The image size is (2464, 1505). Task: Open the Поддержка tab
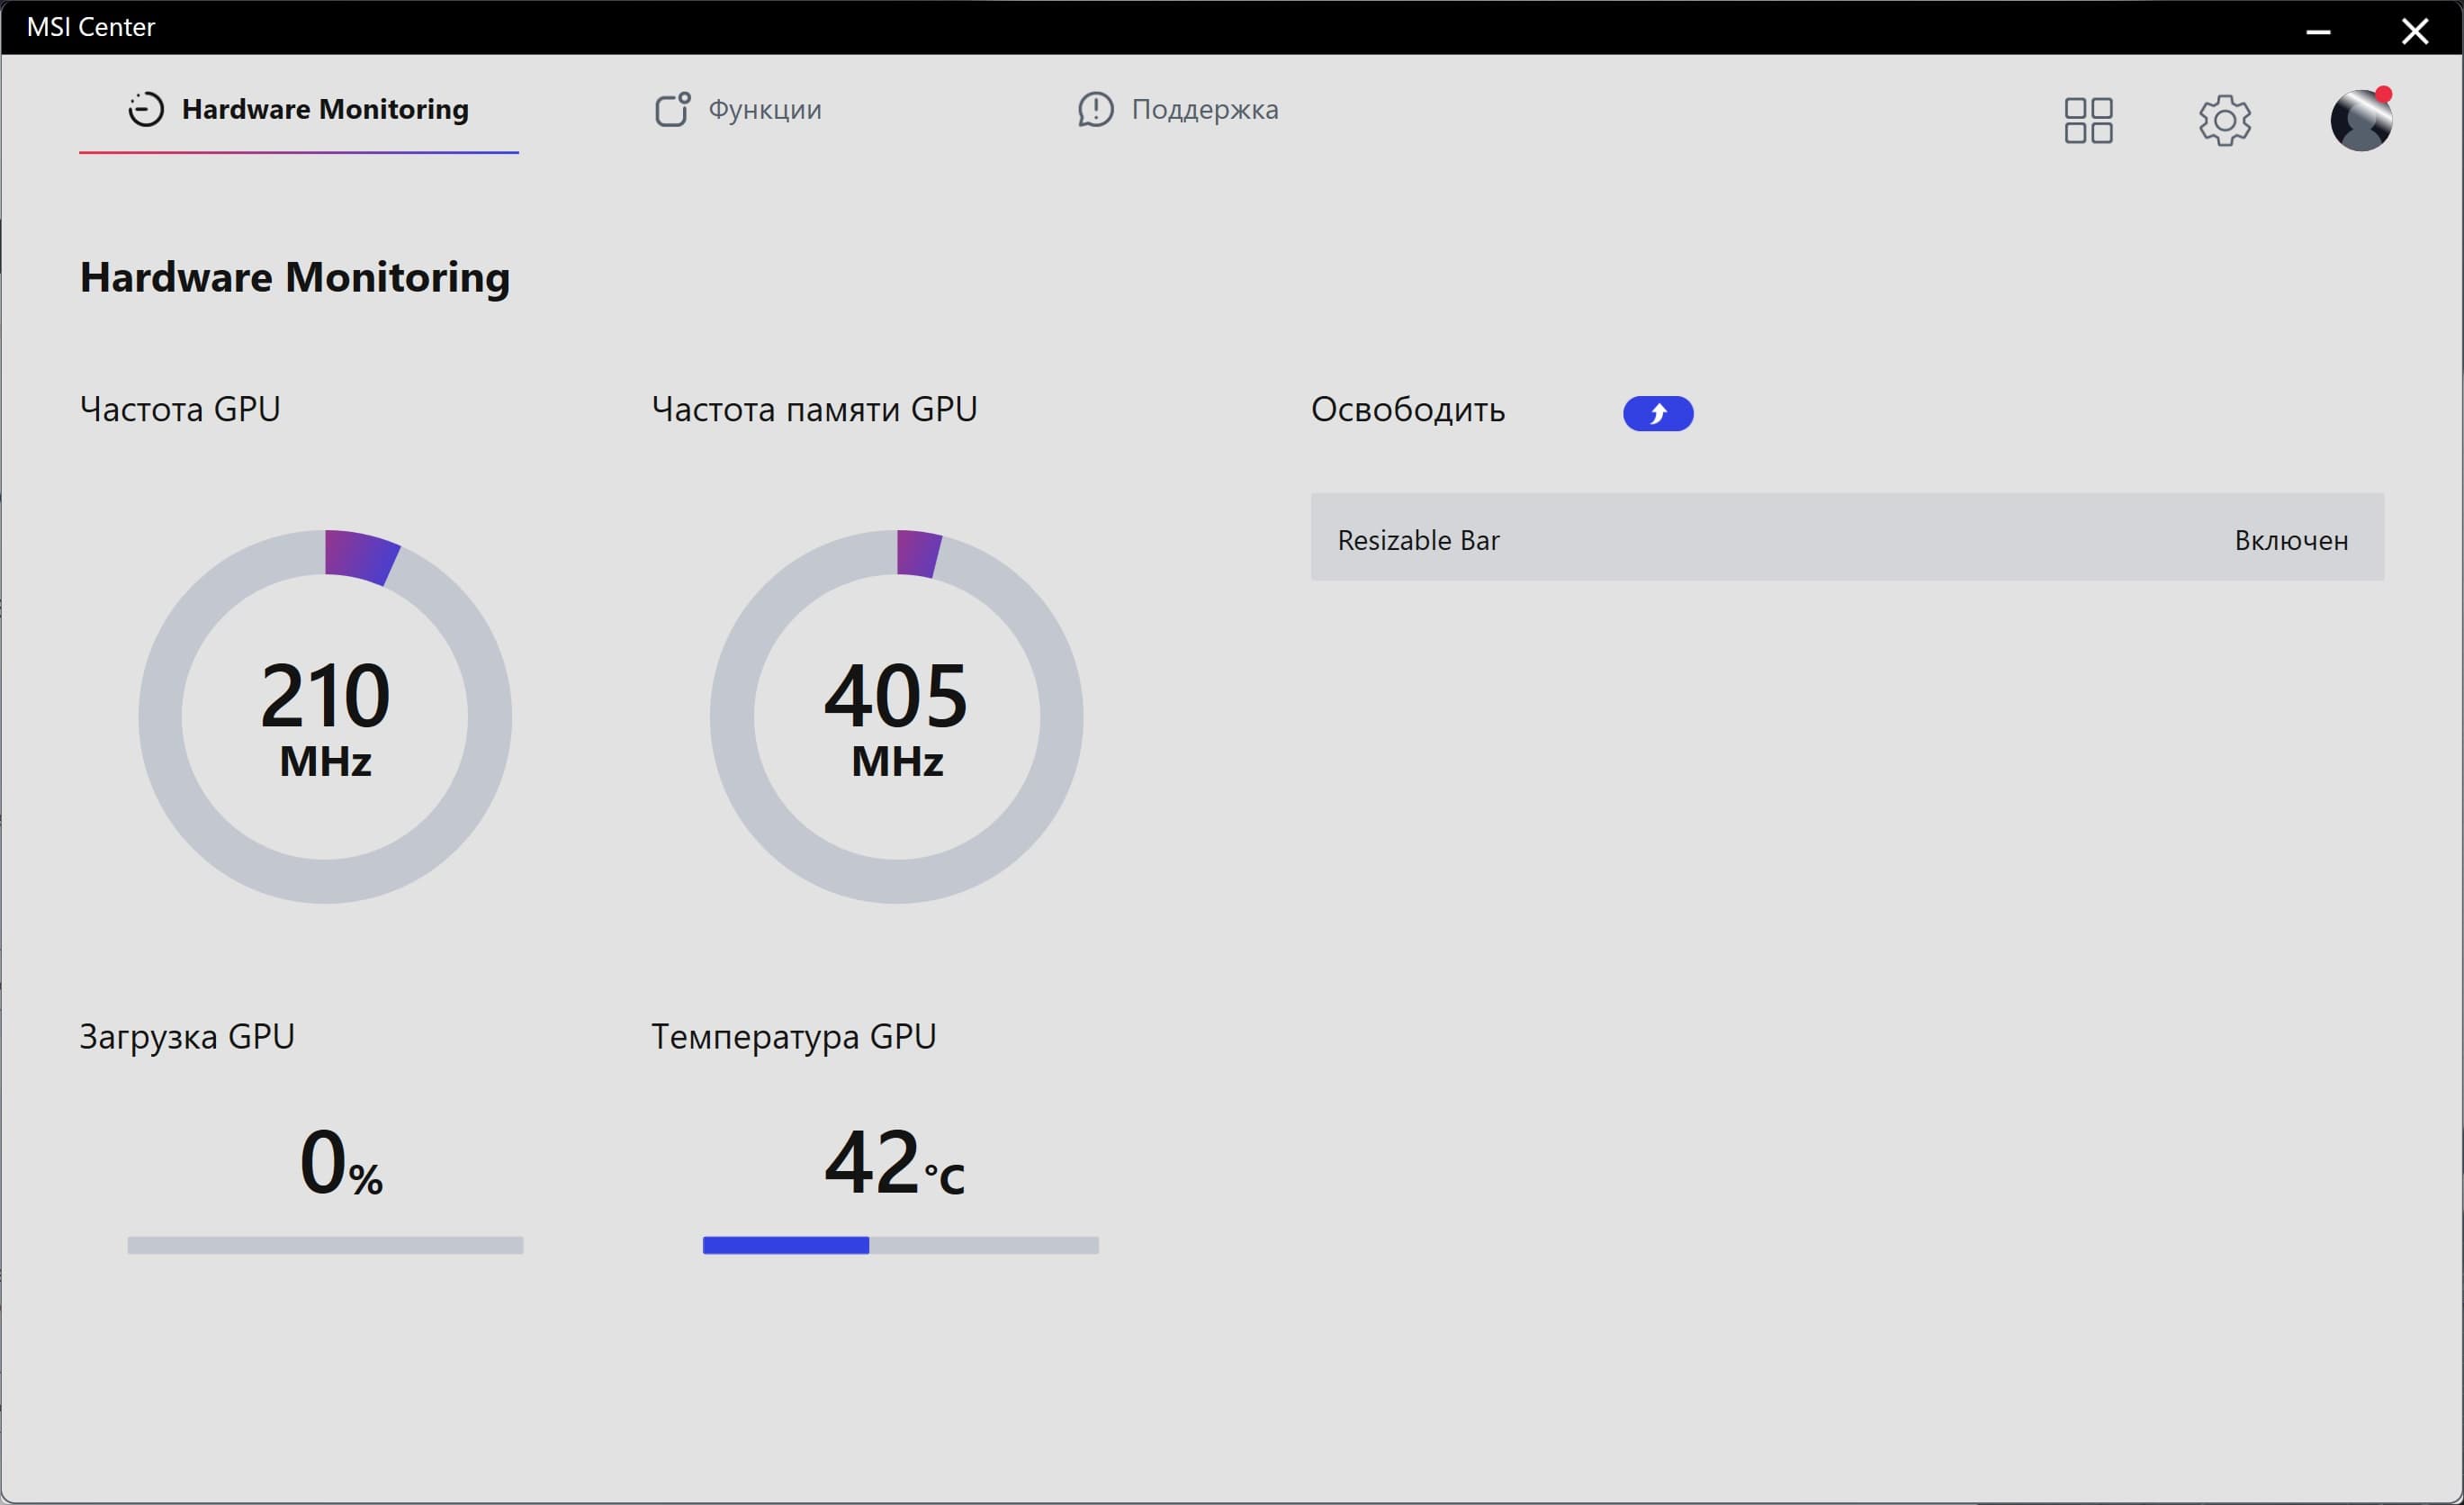[1204, 109]
